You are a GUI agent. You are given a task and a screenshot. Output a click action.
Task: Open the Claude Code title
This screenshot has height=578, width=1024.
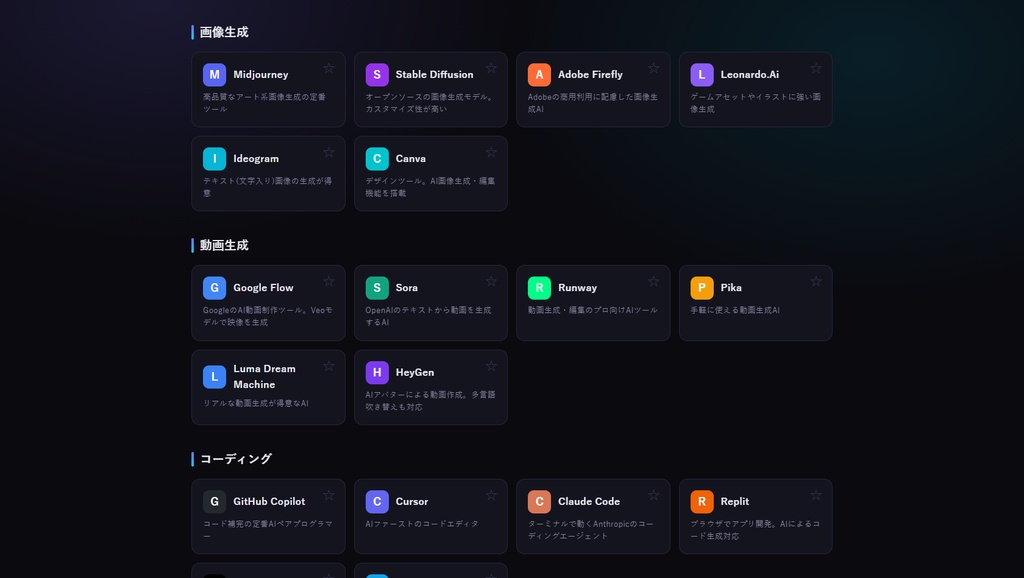(x=589, y=502)
